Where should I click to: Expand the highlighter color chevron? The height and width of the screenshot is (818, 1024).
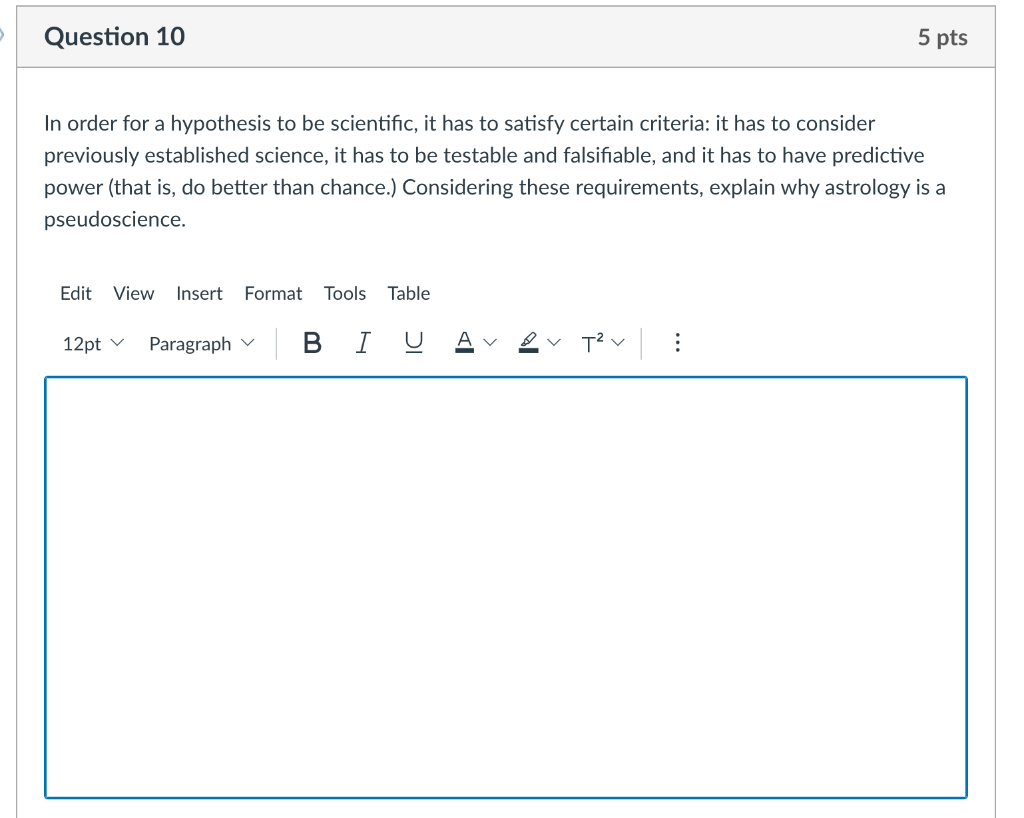click(553, 342)
